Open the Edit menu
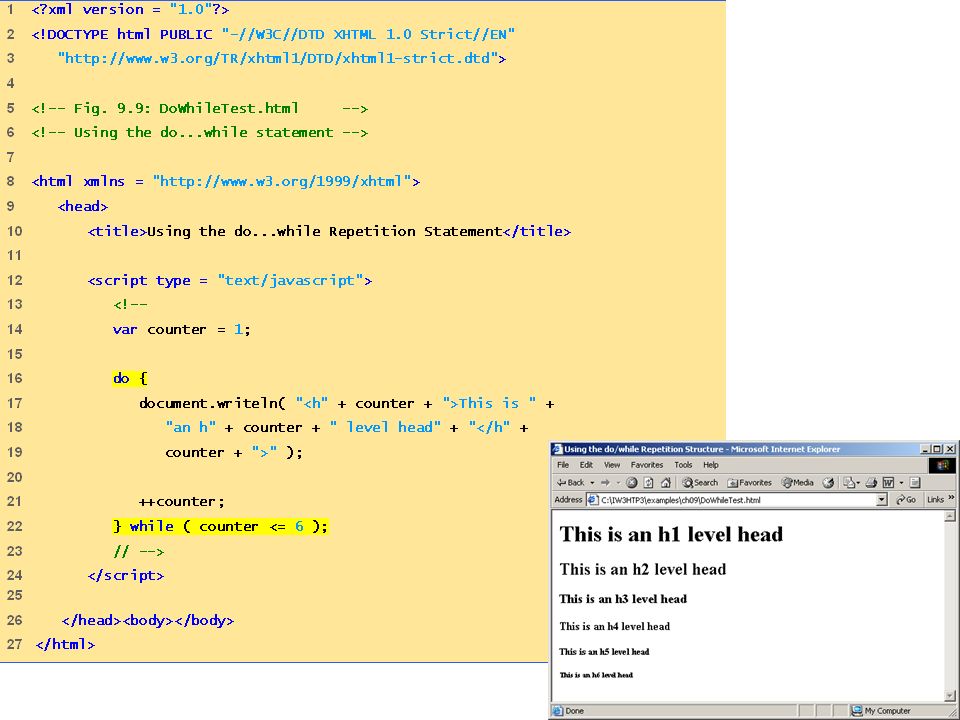Screen dimensions: 960x720 586,465
